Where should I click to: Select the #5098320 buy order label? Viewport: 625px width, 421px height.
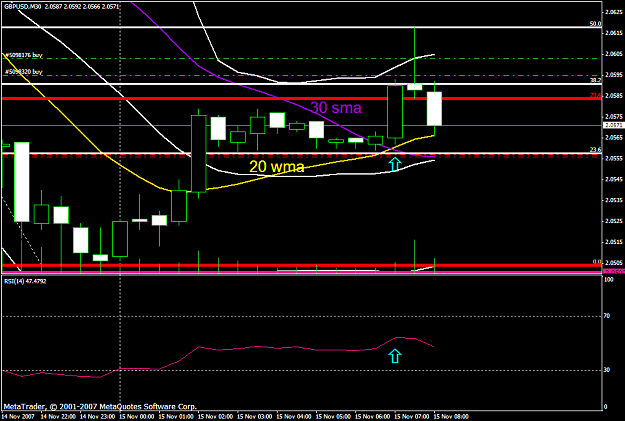[24, 72]
